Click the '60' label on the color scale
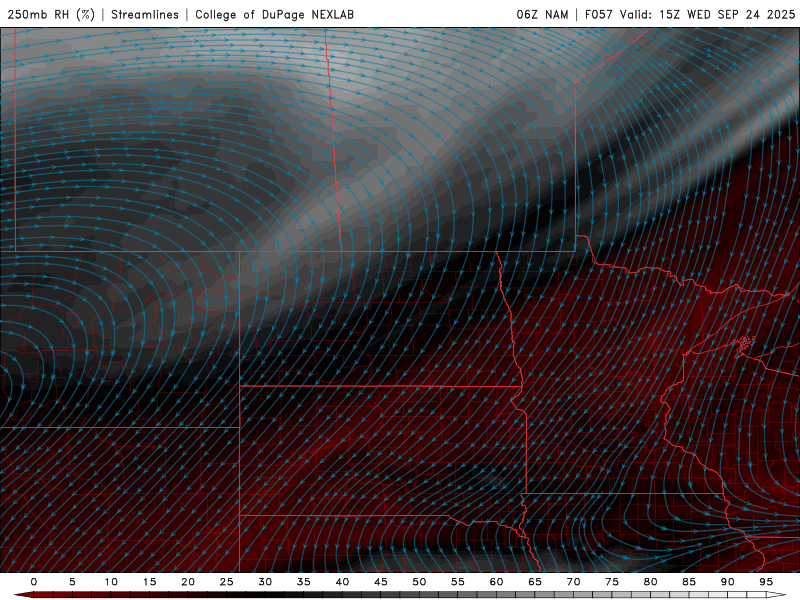The height and width of the screenshot is (600, 800). (x=496, y=582)
